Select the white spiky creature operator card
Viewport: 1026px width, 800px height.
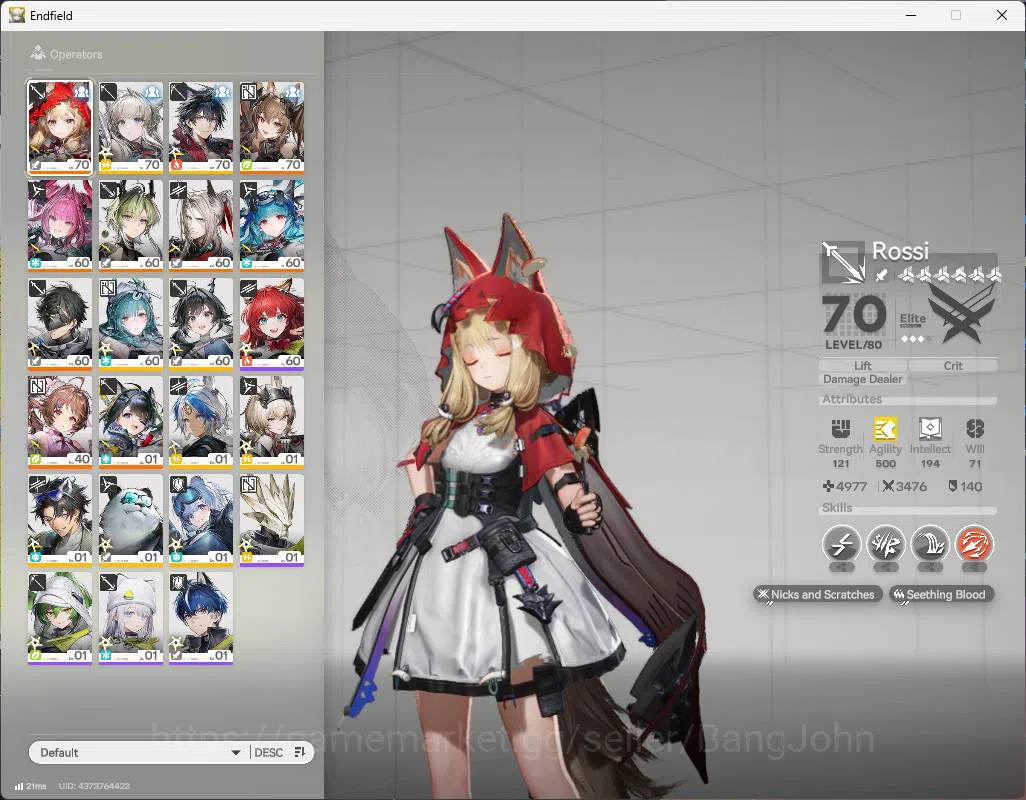point(272,520)
